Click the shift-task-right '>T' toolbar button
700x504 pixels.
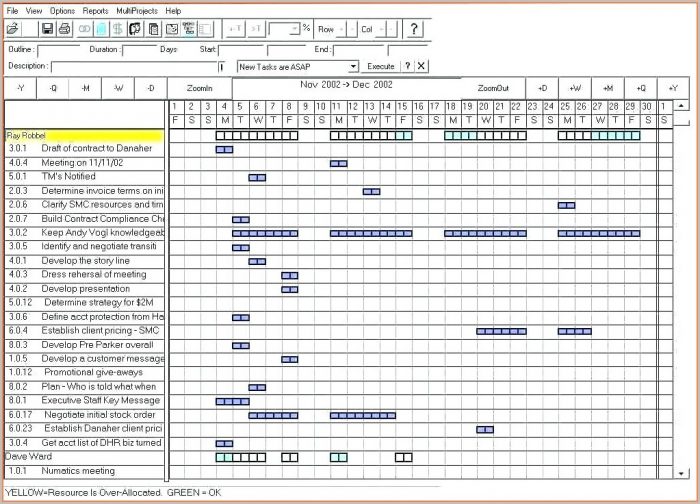pyautogui.click(x=255, y=29)
